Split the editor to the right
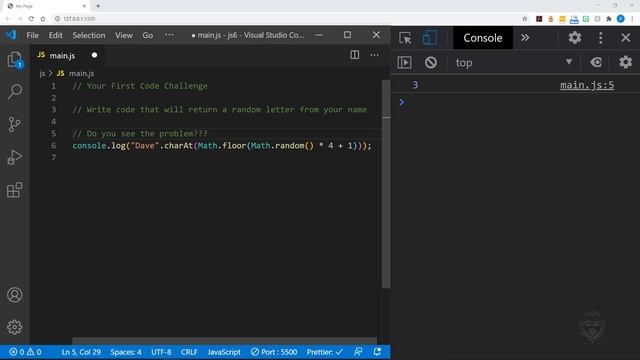The image size is (640, 360). pos(355,55)
